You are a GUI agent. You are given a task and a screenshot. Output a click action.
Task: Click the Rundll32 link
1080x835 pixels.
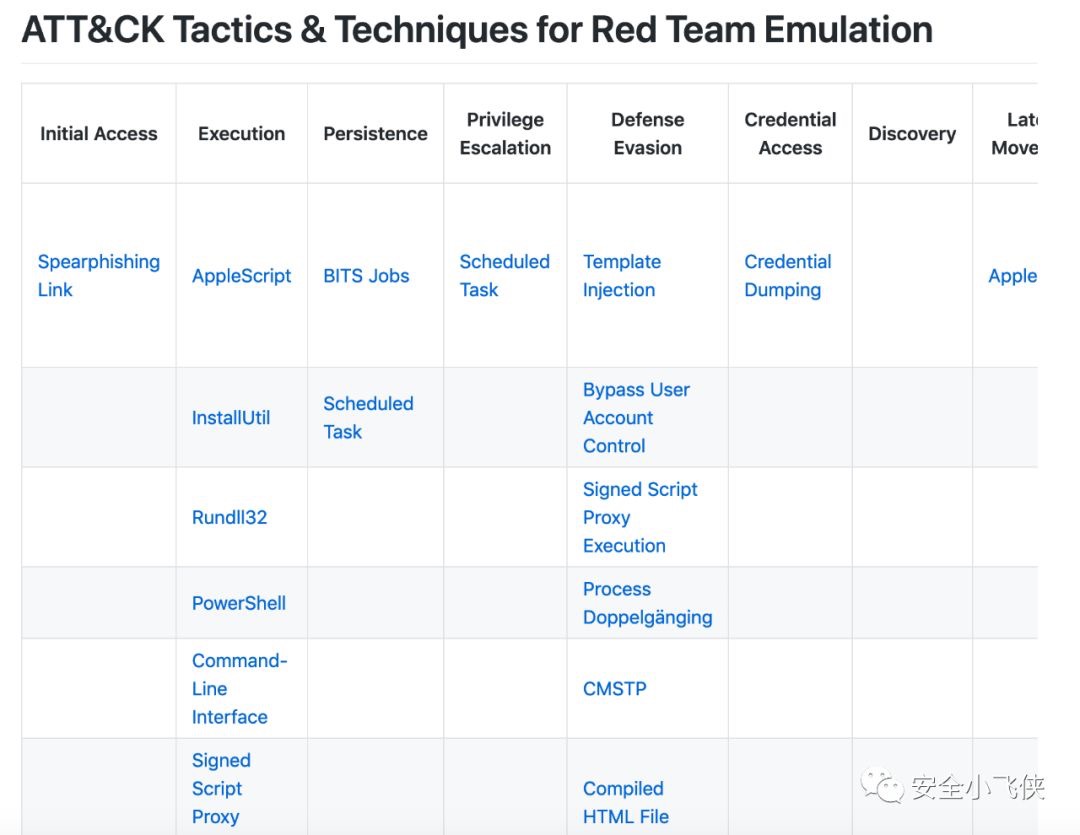[x=229, y=517]
